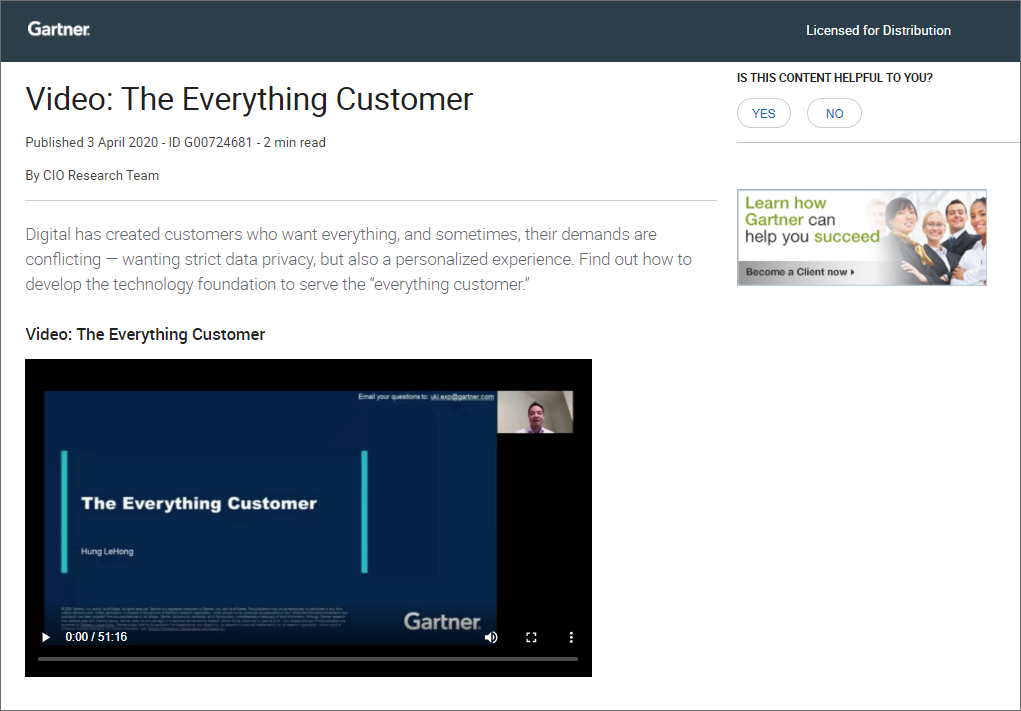1021x711 pixels.
Task: Answer NO to content helpful question
Action: [x=834, y=113]
